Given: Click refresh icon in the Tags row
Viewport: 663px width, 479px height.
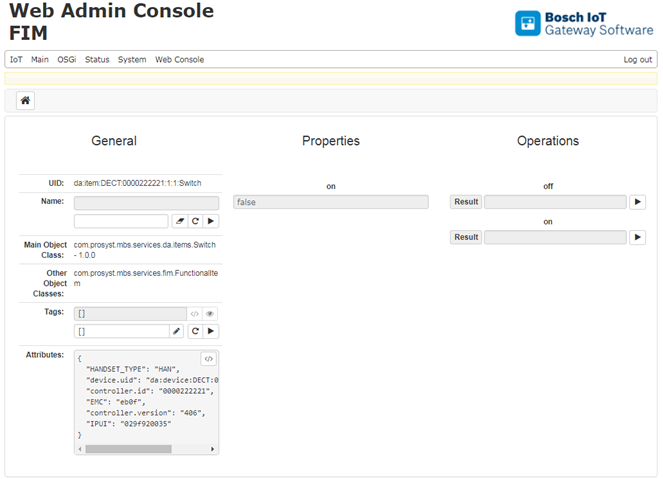Looking at the screenshot, I should coord(196,331).
